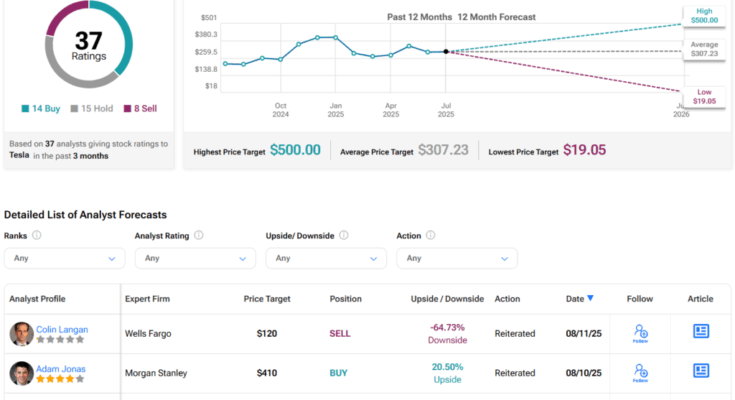Click Colin Langan's star rating
The width and height of the screenshot is (735, 400).
pyautogui.click(x=60, y=340)
